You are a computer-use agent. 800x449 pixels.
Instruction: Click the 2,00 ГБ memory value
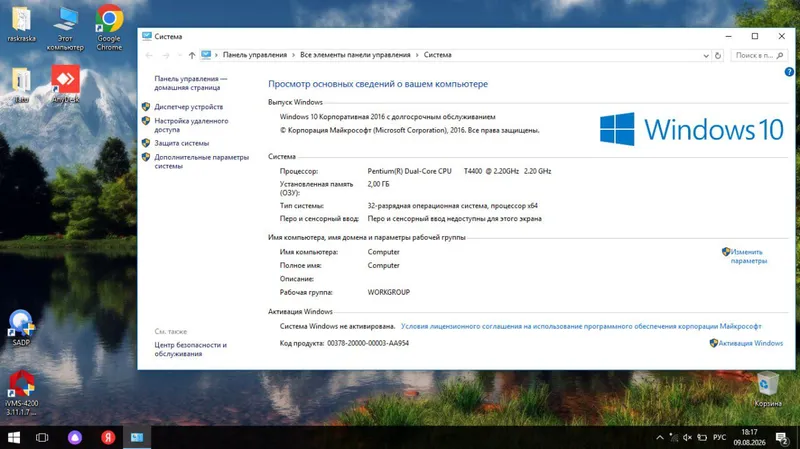point(378,184)
